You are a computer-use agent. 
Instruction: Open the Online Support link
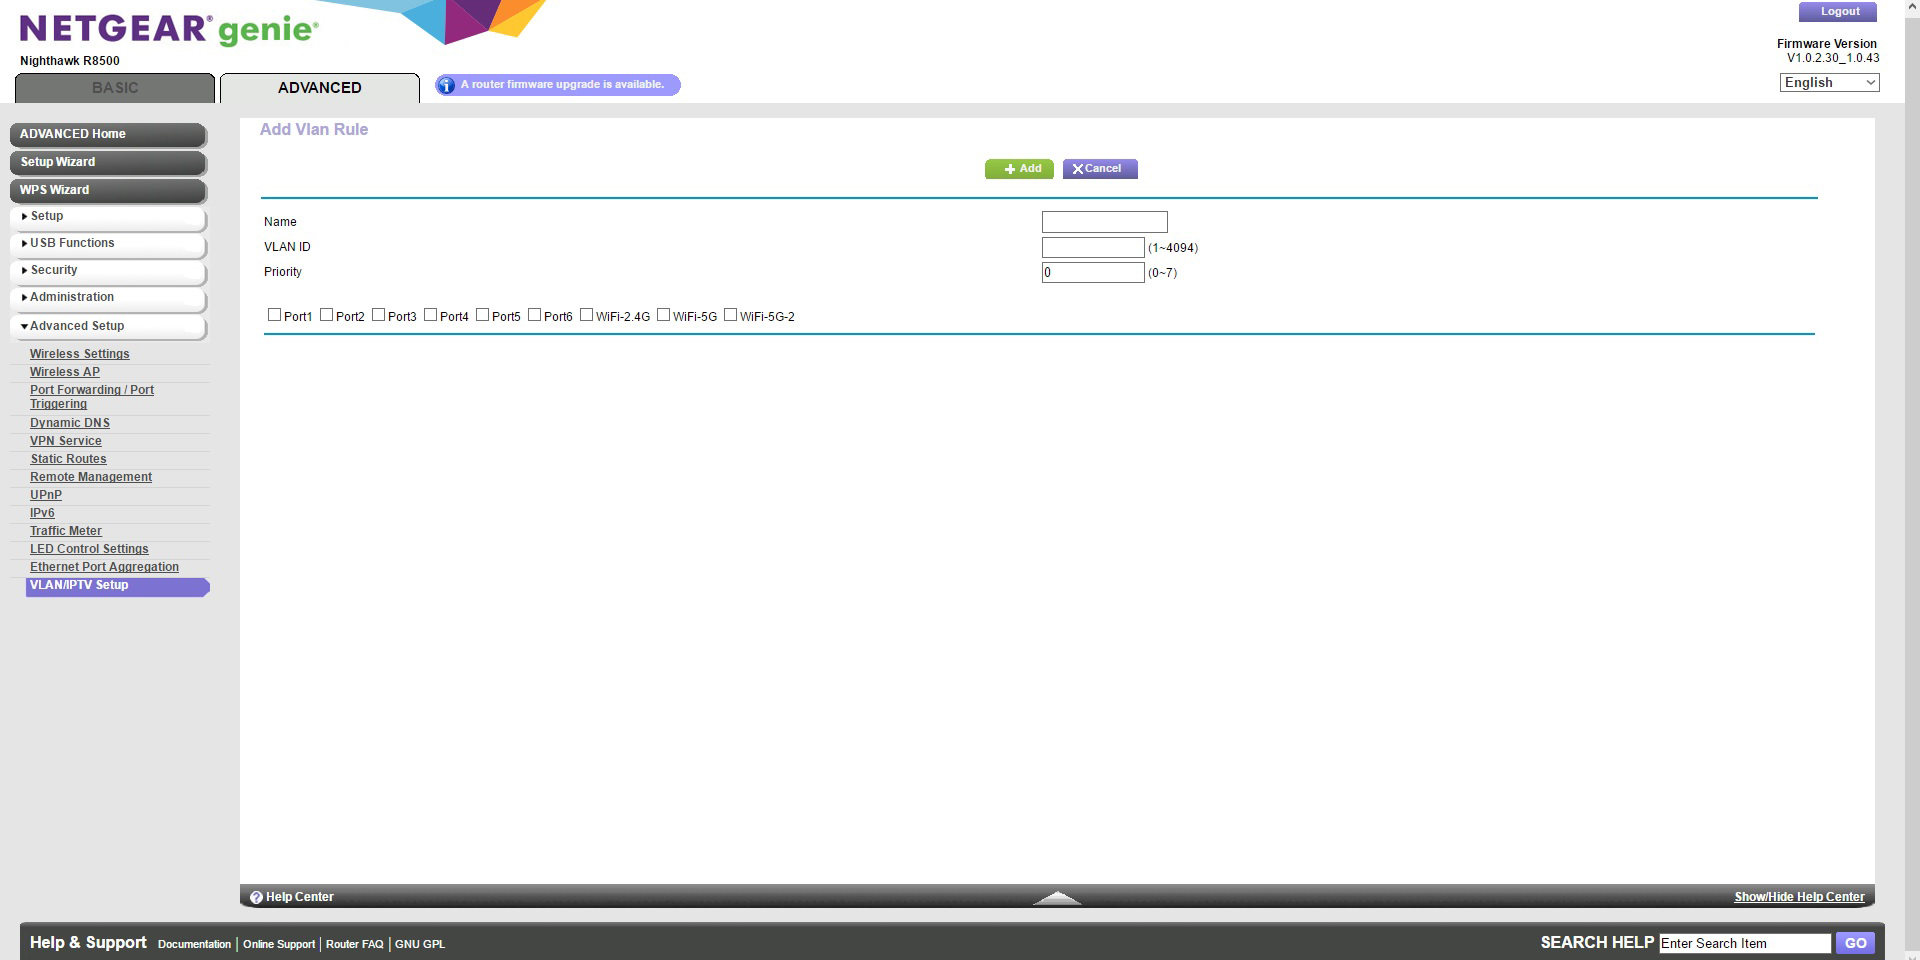tap(279, 944)
